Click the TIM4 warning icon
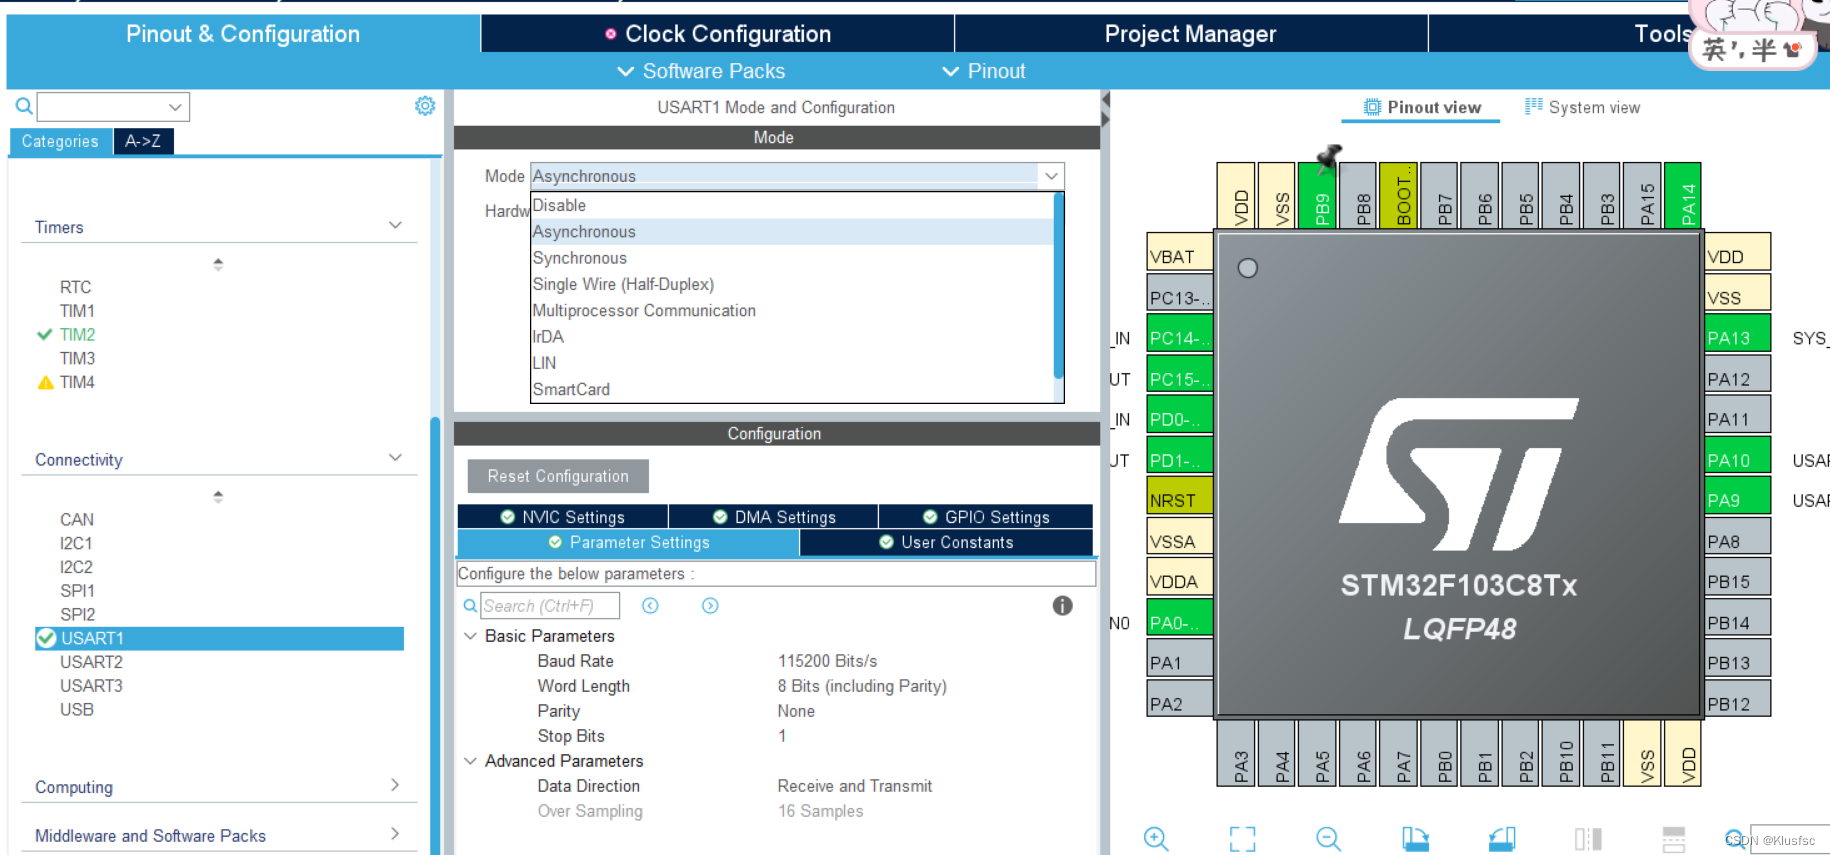The image size is (1830, 855). [x=45, y=382]
